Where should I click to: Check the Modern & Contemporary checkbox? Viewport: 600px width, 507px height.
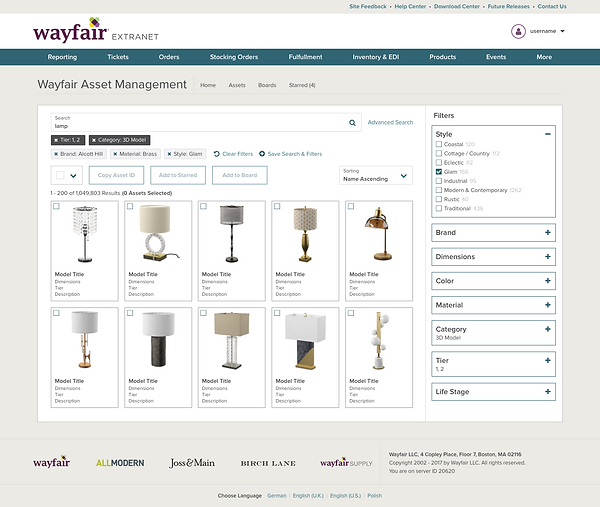(439, 190)
